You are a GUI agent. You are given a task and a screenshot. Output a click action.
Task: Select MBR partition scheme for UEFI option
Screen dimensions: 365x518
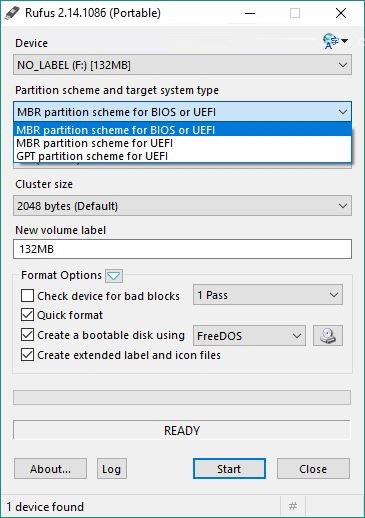tap(182, 143)
